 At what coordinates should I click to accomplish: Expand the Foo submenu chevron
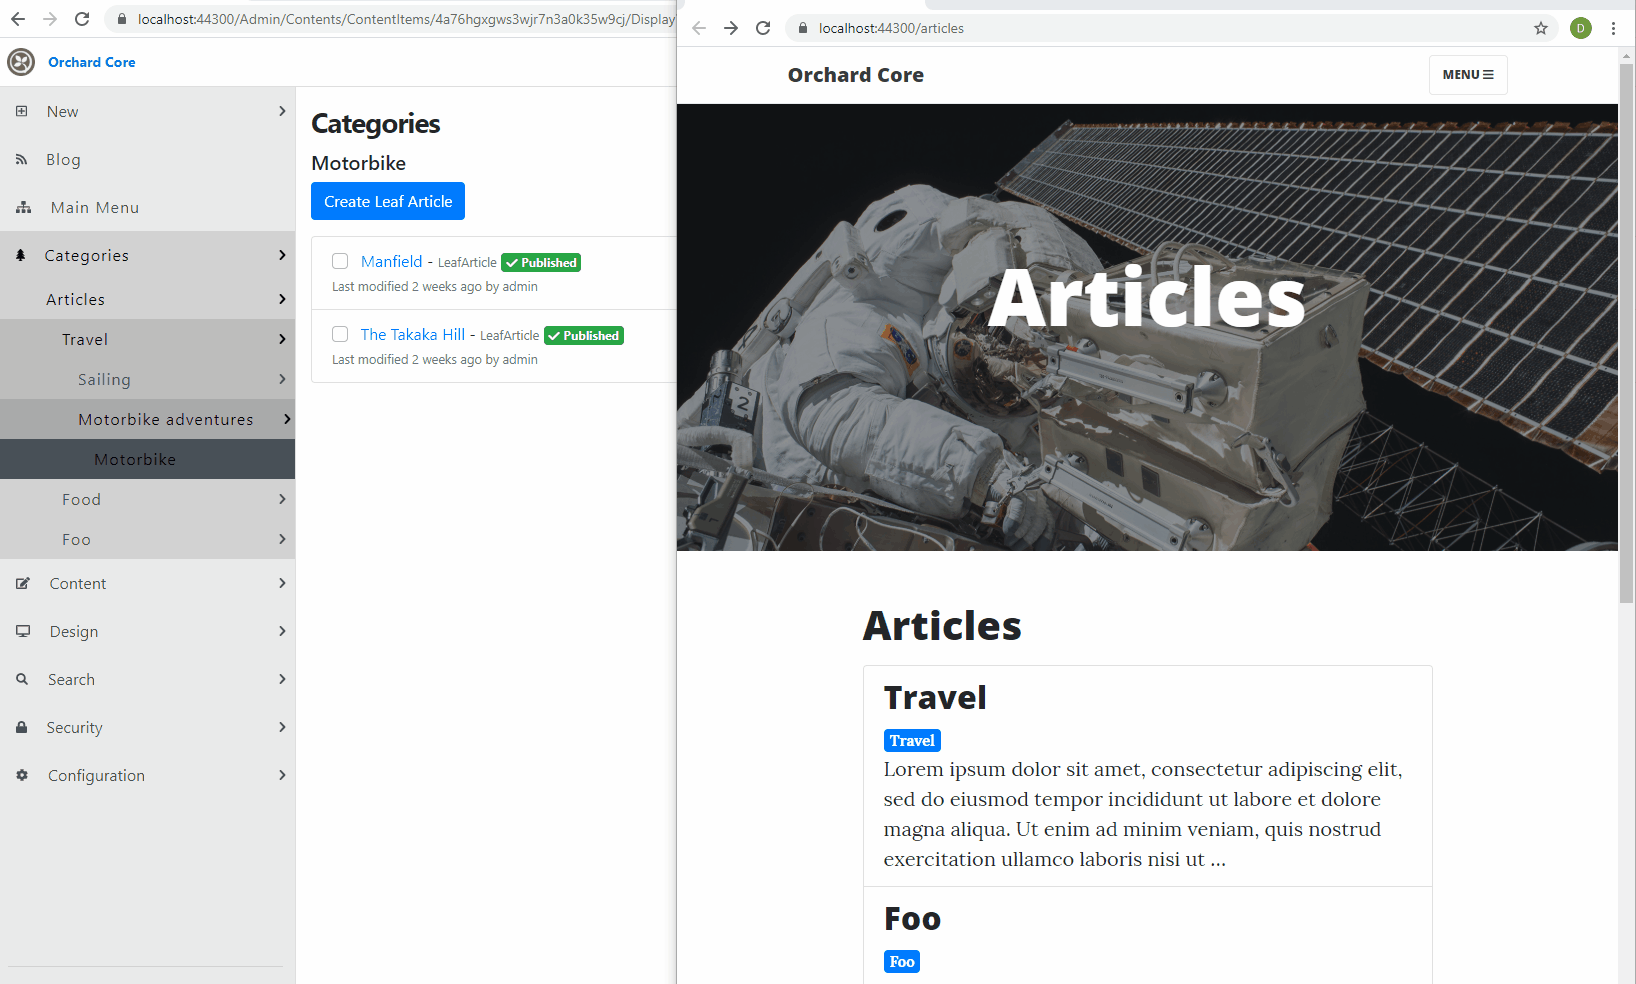coord(282,539)
